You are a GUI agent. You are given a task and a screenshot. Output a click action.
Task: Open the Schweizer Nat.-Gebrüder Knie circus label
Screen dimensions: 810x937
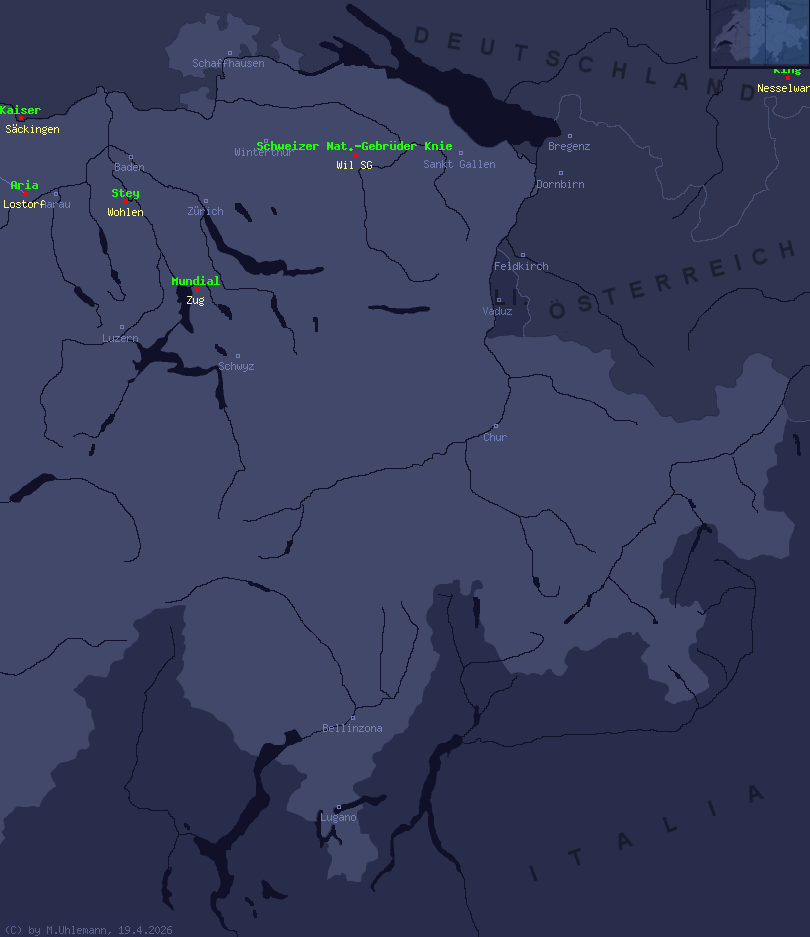click(354, 146)
